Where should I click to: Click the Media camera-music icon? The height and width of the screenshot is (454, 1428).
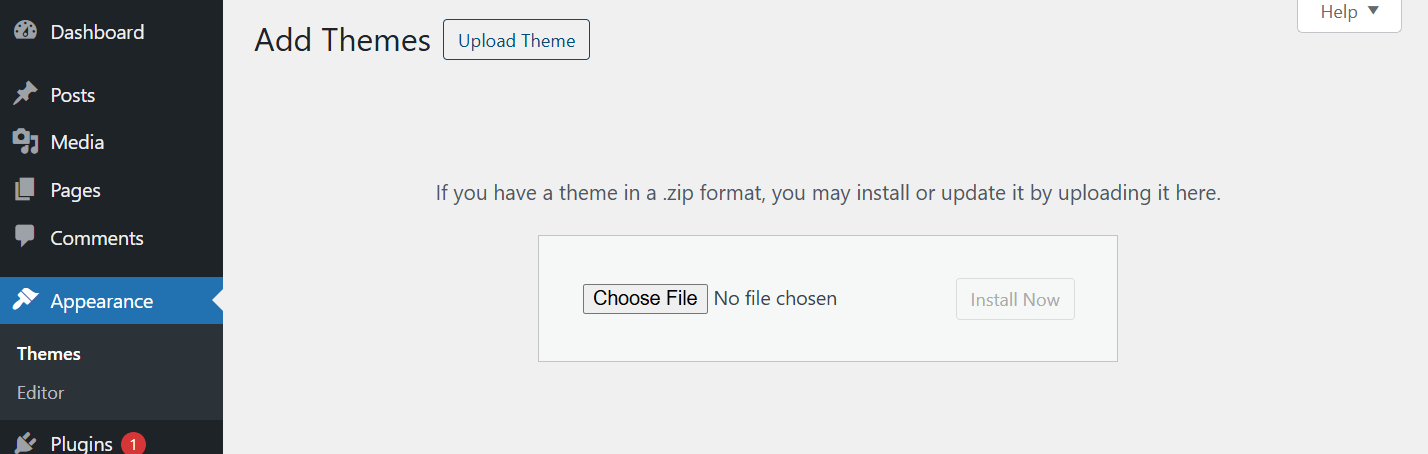pos(25,142)
